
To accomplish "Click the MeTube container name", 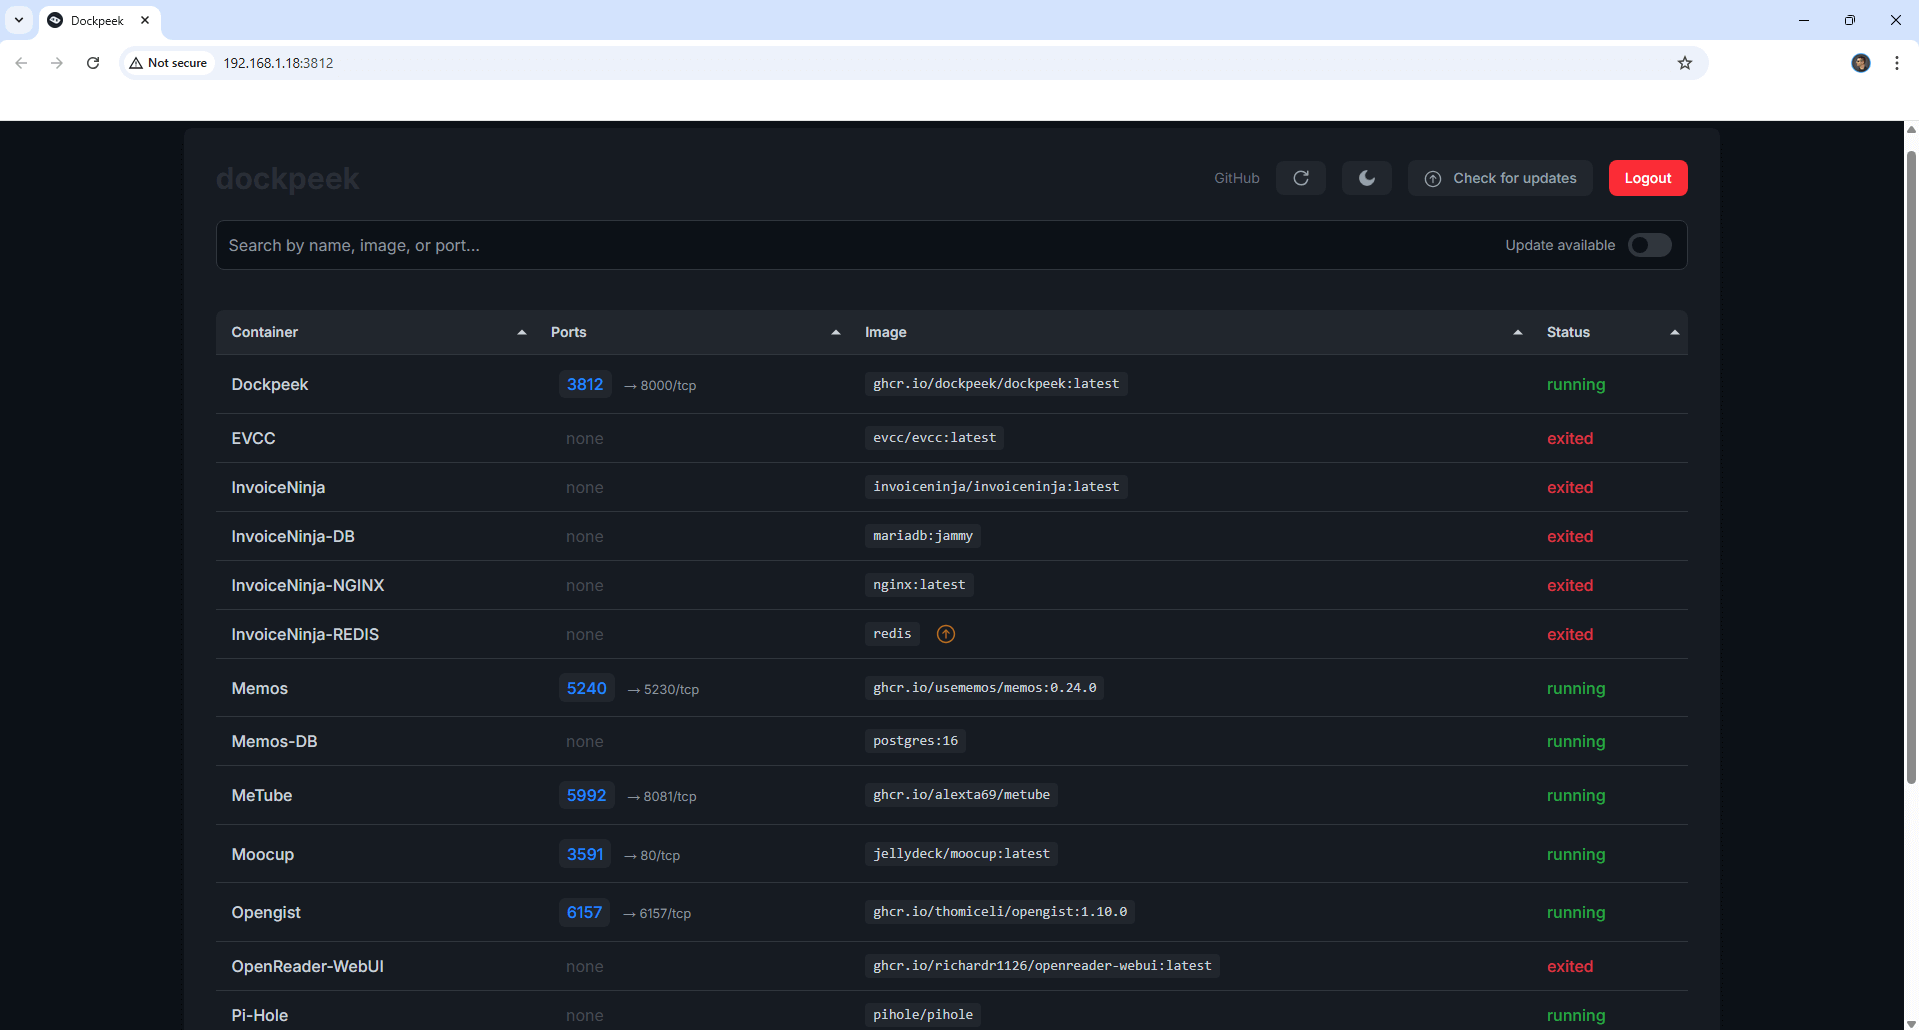I will point(262,795).
